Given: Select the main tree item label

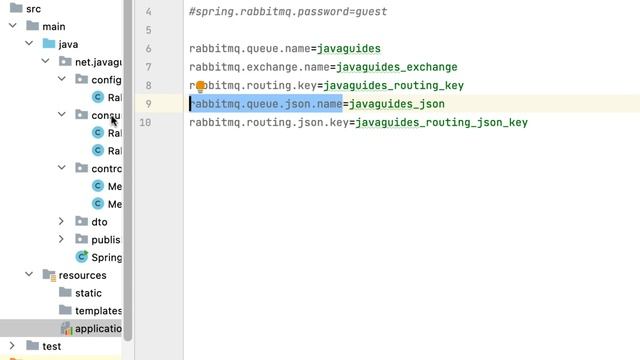Looking at the screenshot, I should pyautogui.click(x=54, y=27).
